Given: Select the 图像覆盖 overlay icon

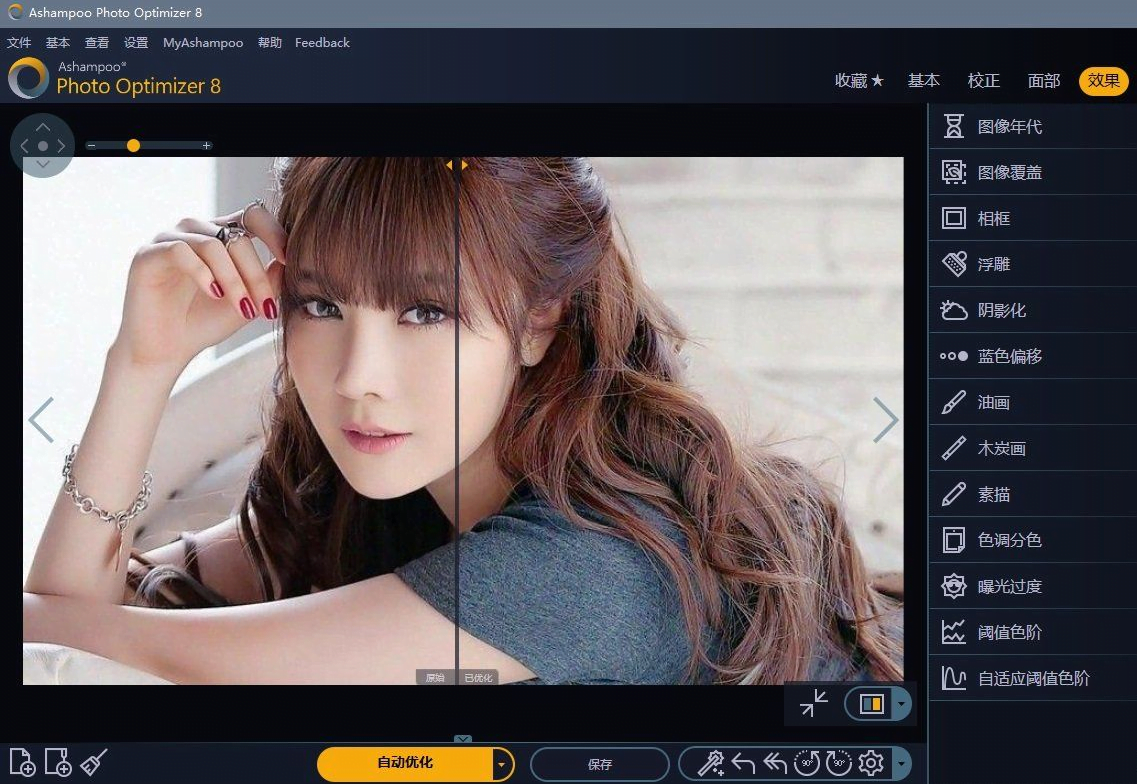Looking at the screenshot, I should (954, 172).
